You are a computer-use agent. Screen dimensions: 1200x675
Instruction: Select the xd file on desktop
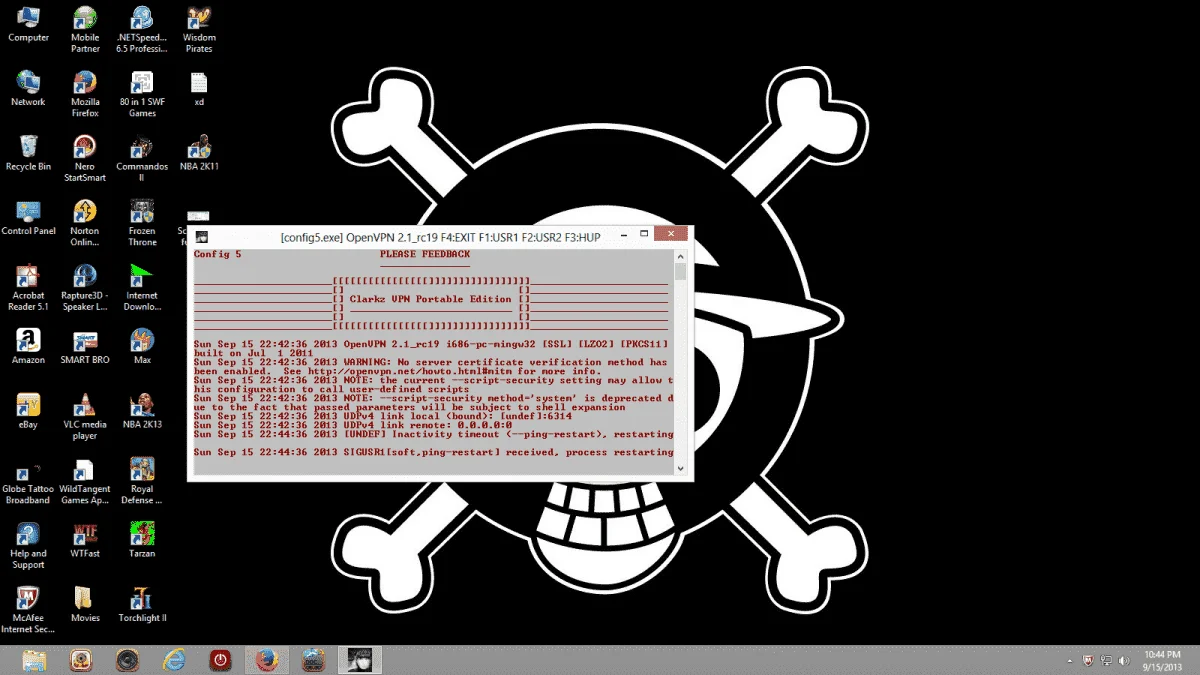tap(199, 89)
